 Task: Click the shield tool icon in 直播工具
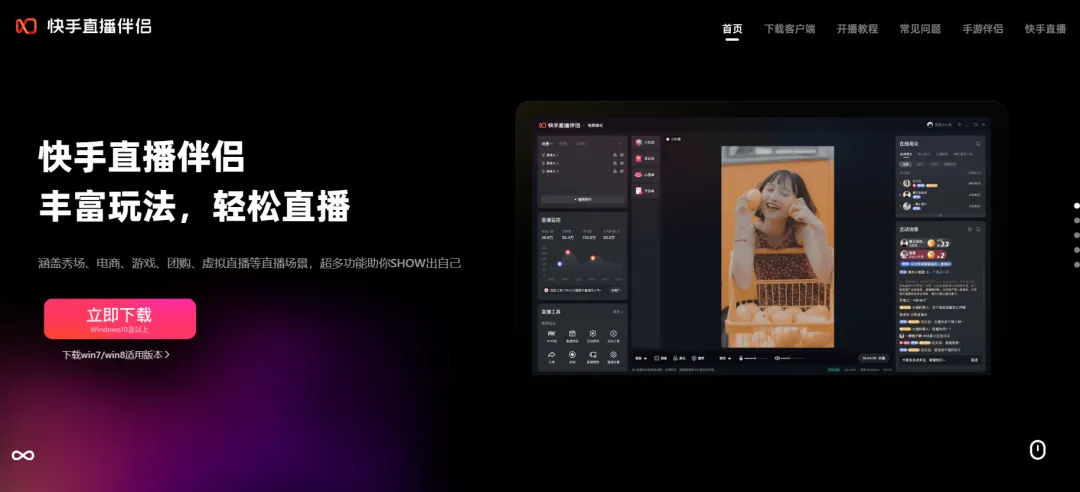[x=592, y=334]
